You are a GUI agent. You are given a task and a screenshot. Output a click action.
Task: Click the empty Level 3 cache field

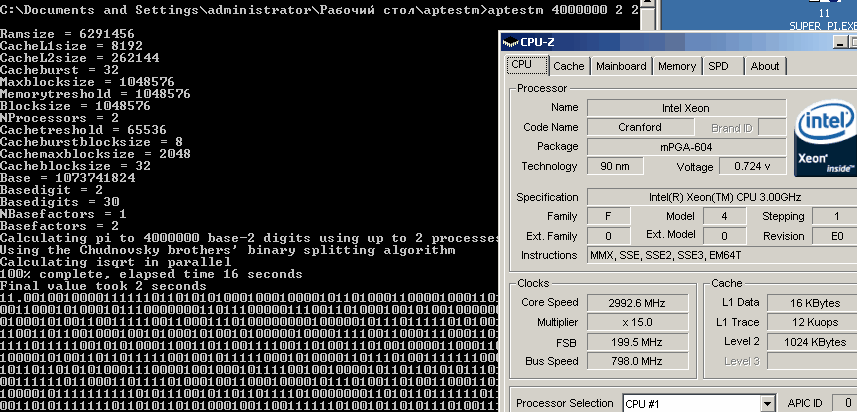pyautogui.click(x=814, y=361)
